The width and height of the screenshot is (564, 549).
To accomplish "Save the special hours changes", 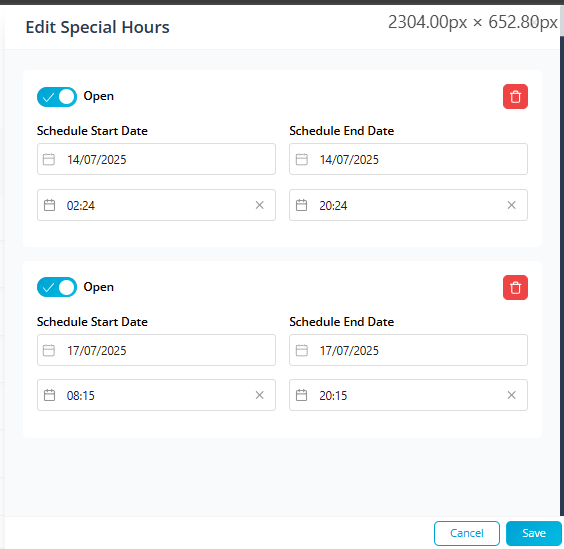I will [x=534, y=533].
